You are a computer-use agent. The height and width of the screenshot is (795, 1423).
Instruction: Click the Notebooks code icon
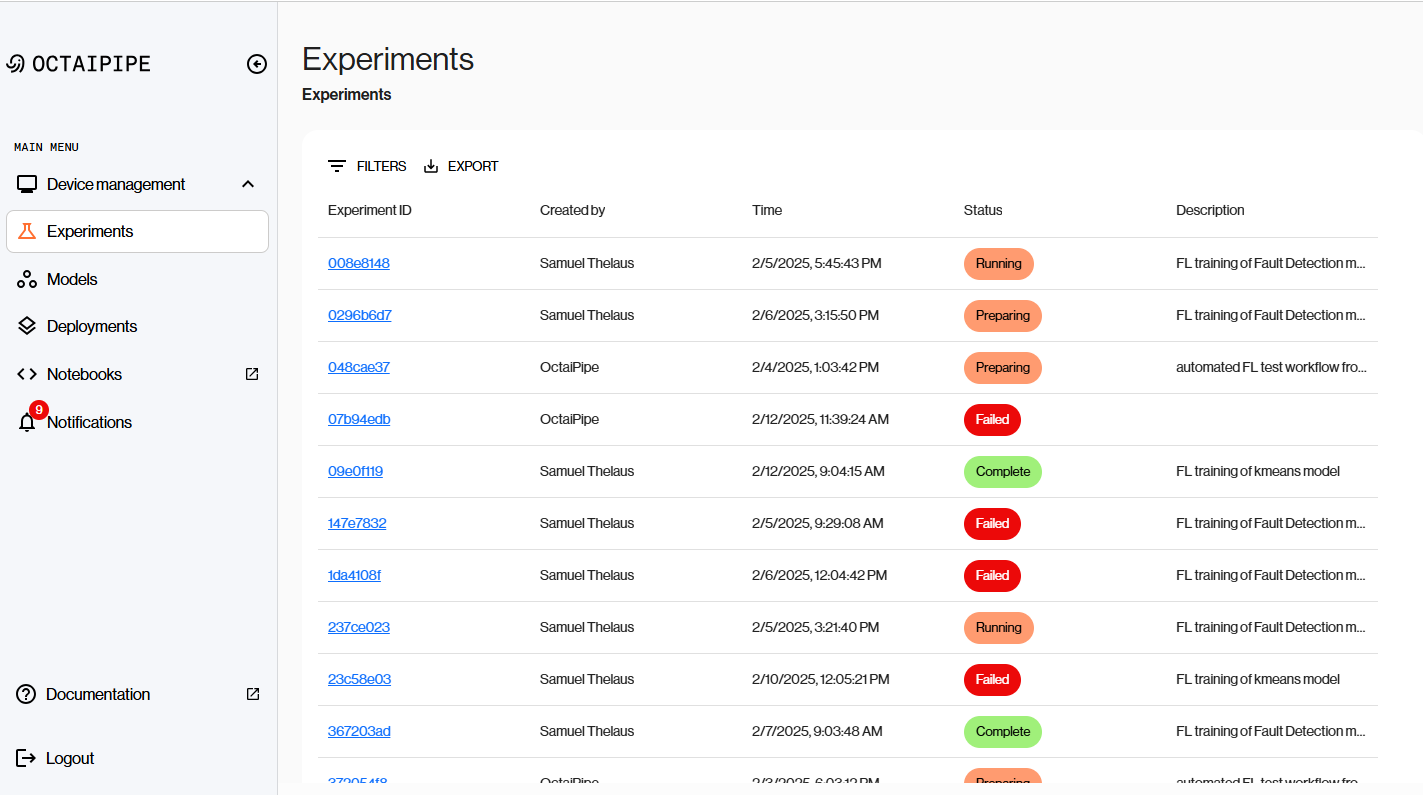pos(25,374)
